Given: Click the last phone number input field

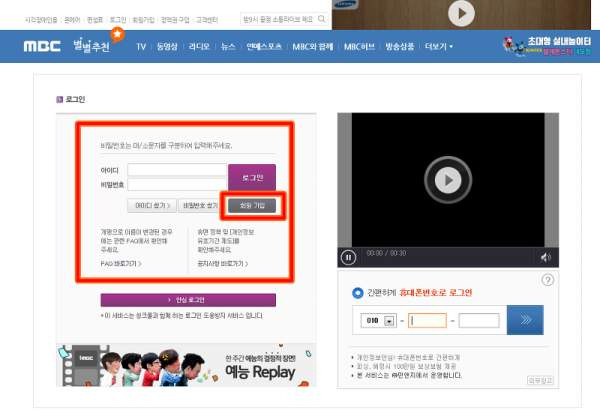Looking at the screenshot, I should tap(479, 320).
